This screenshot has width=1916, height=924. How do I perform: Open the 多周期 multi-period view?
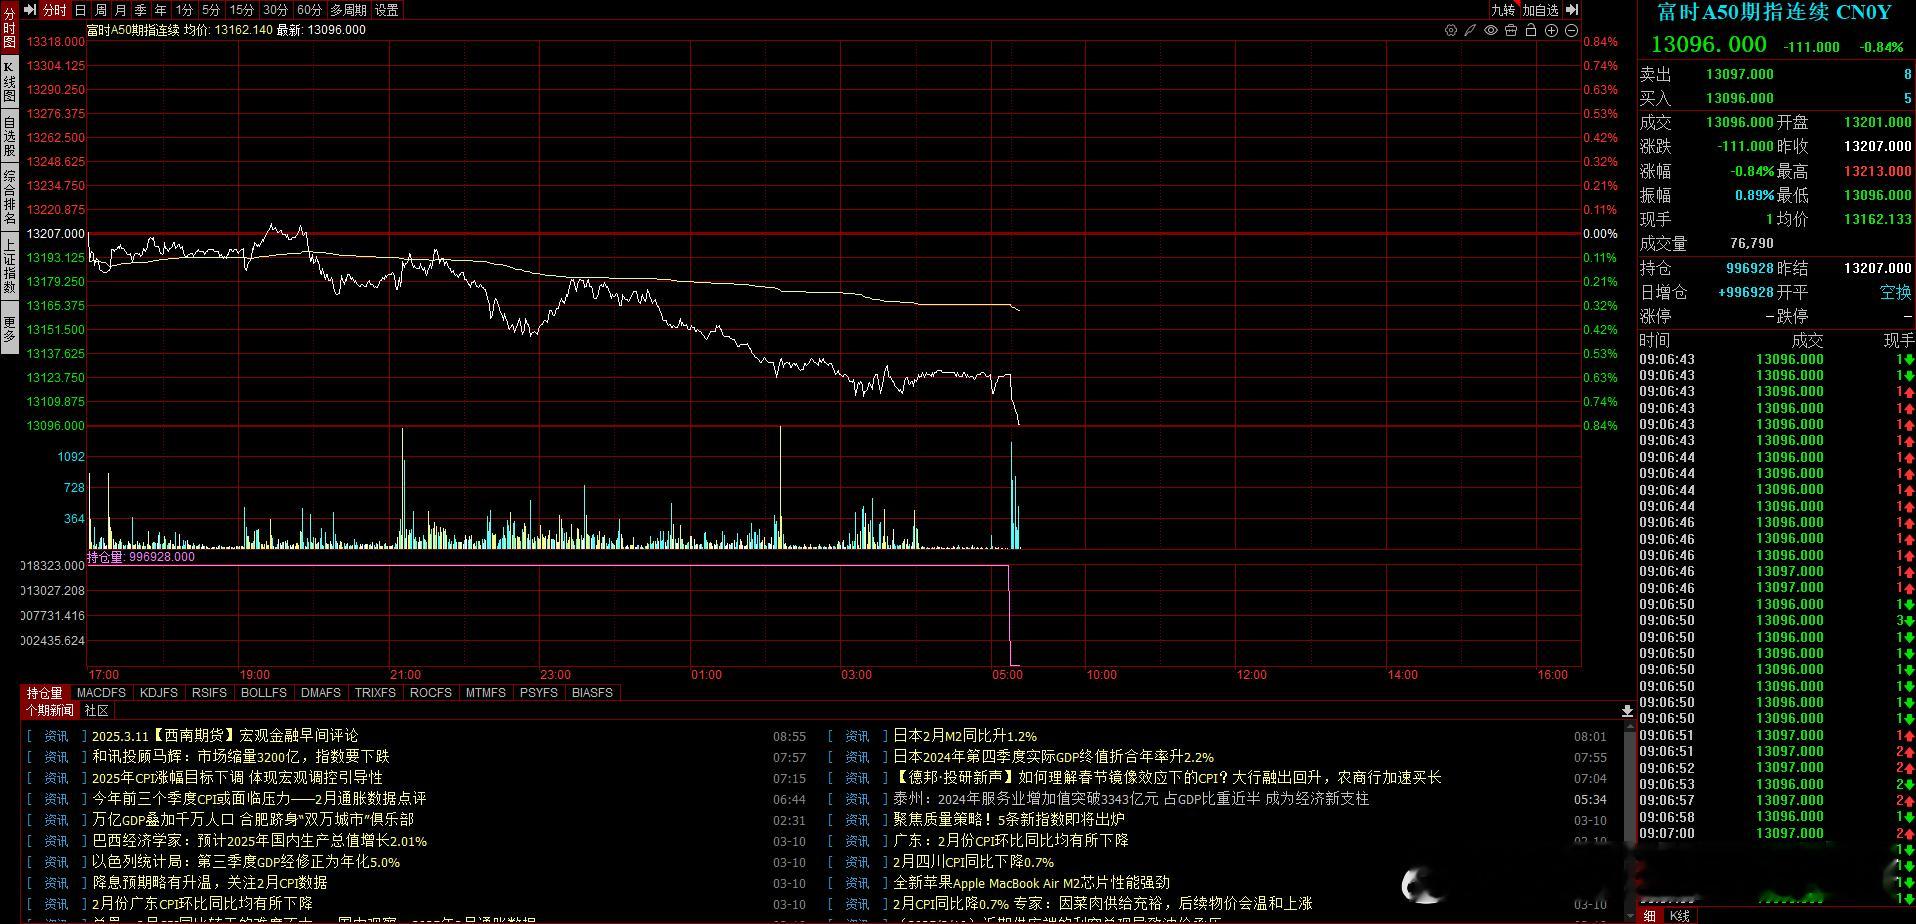tap(349, 10)
